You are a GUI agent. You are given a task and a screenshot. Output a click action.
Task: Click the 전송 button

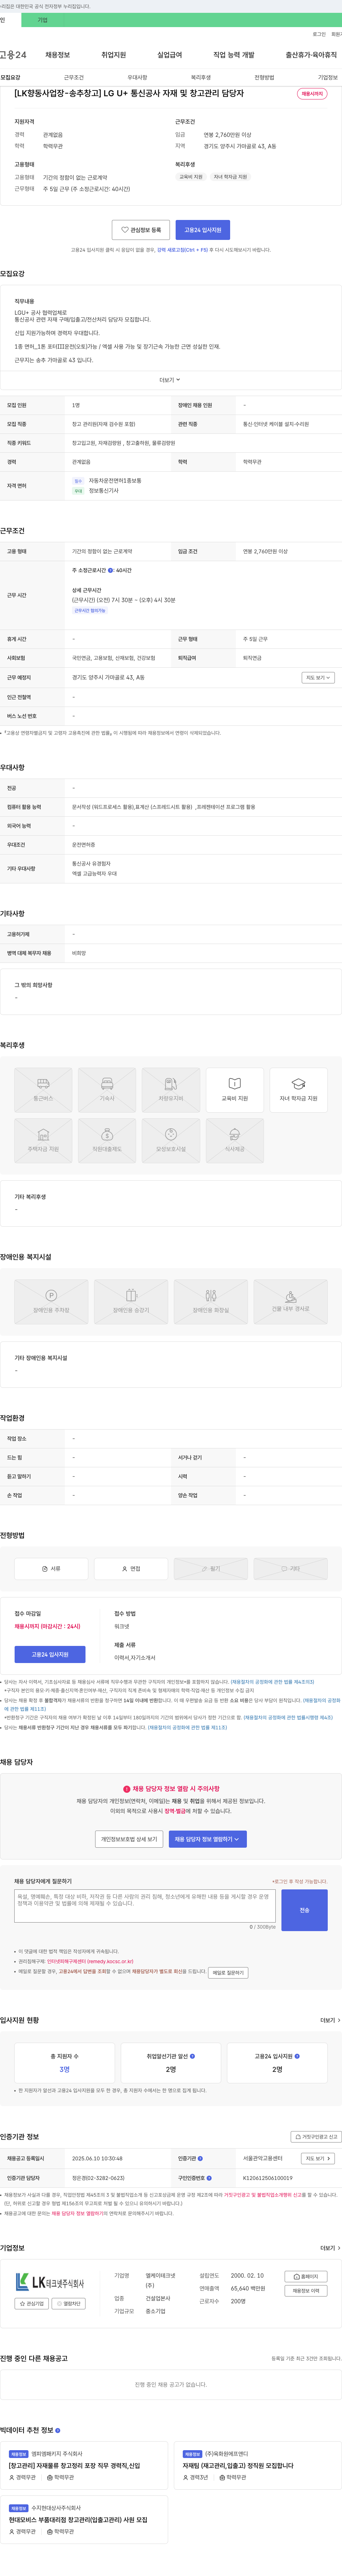pyautogui.click(x=304, y=1910)
